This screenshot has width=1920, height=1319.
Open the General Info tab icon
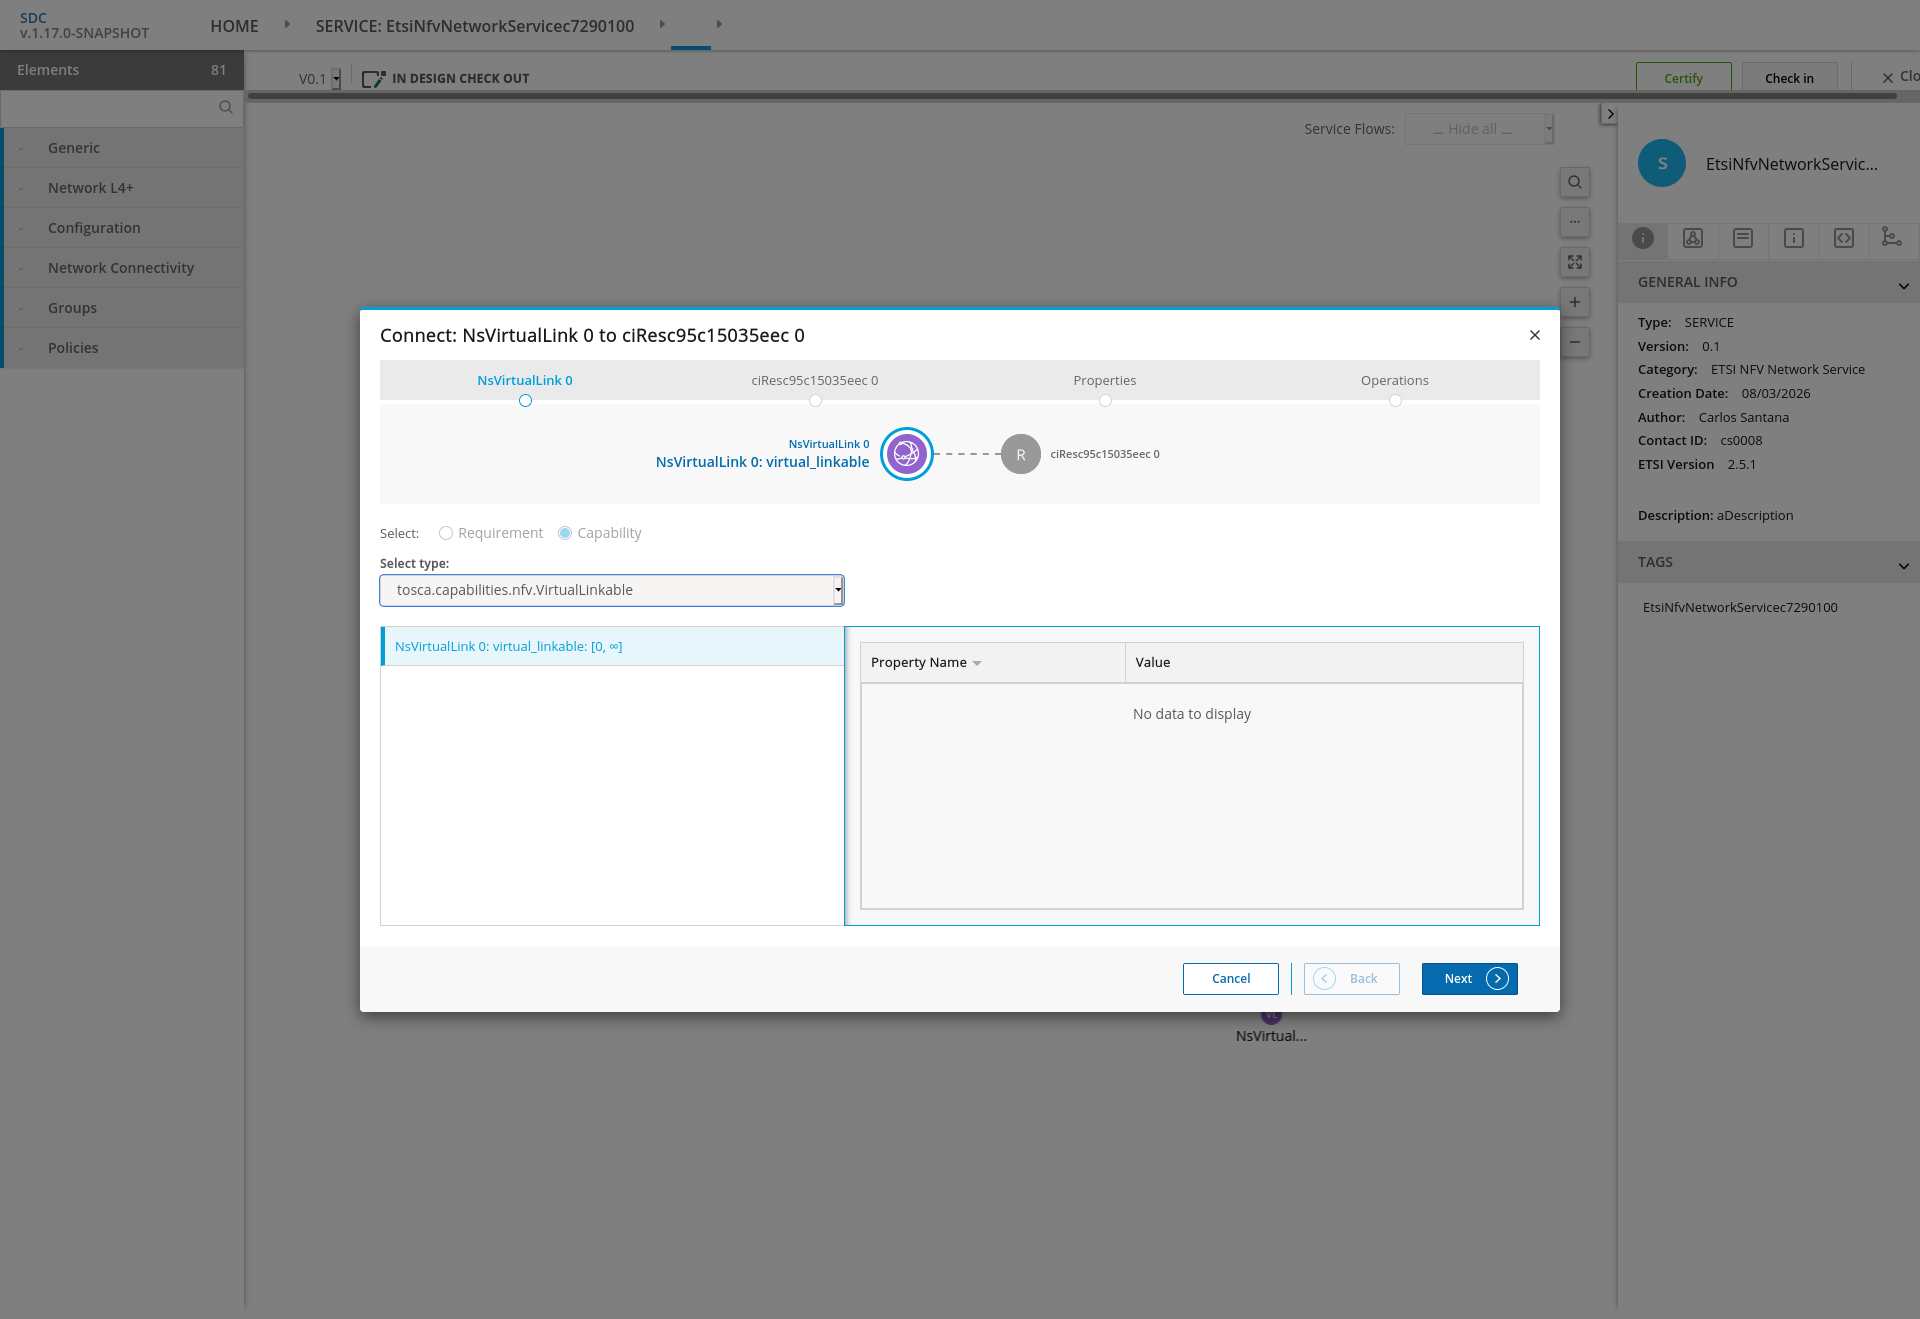point(1643,238)
